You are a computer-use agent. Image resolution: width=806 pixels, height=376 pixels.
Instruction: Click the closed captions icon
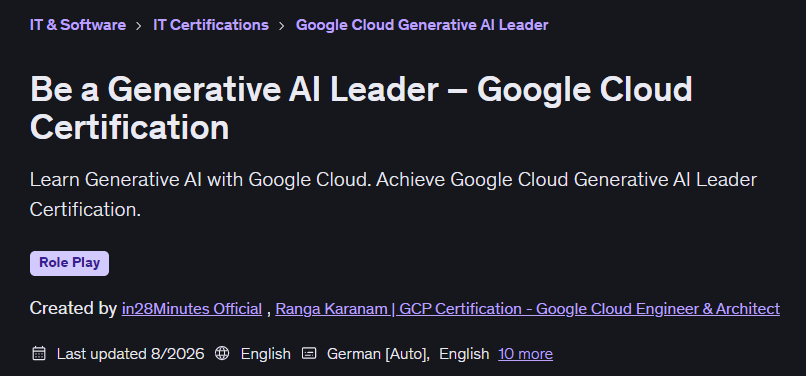(x=309, y=353)
